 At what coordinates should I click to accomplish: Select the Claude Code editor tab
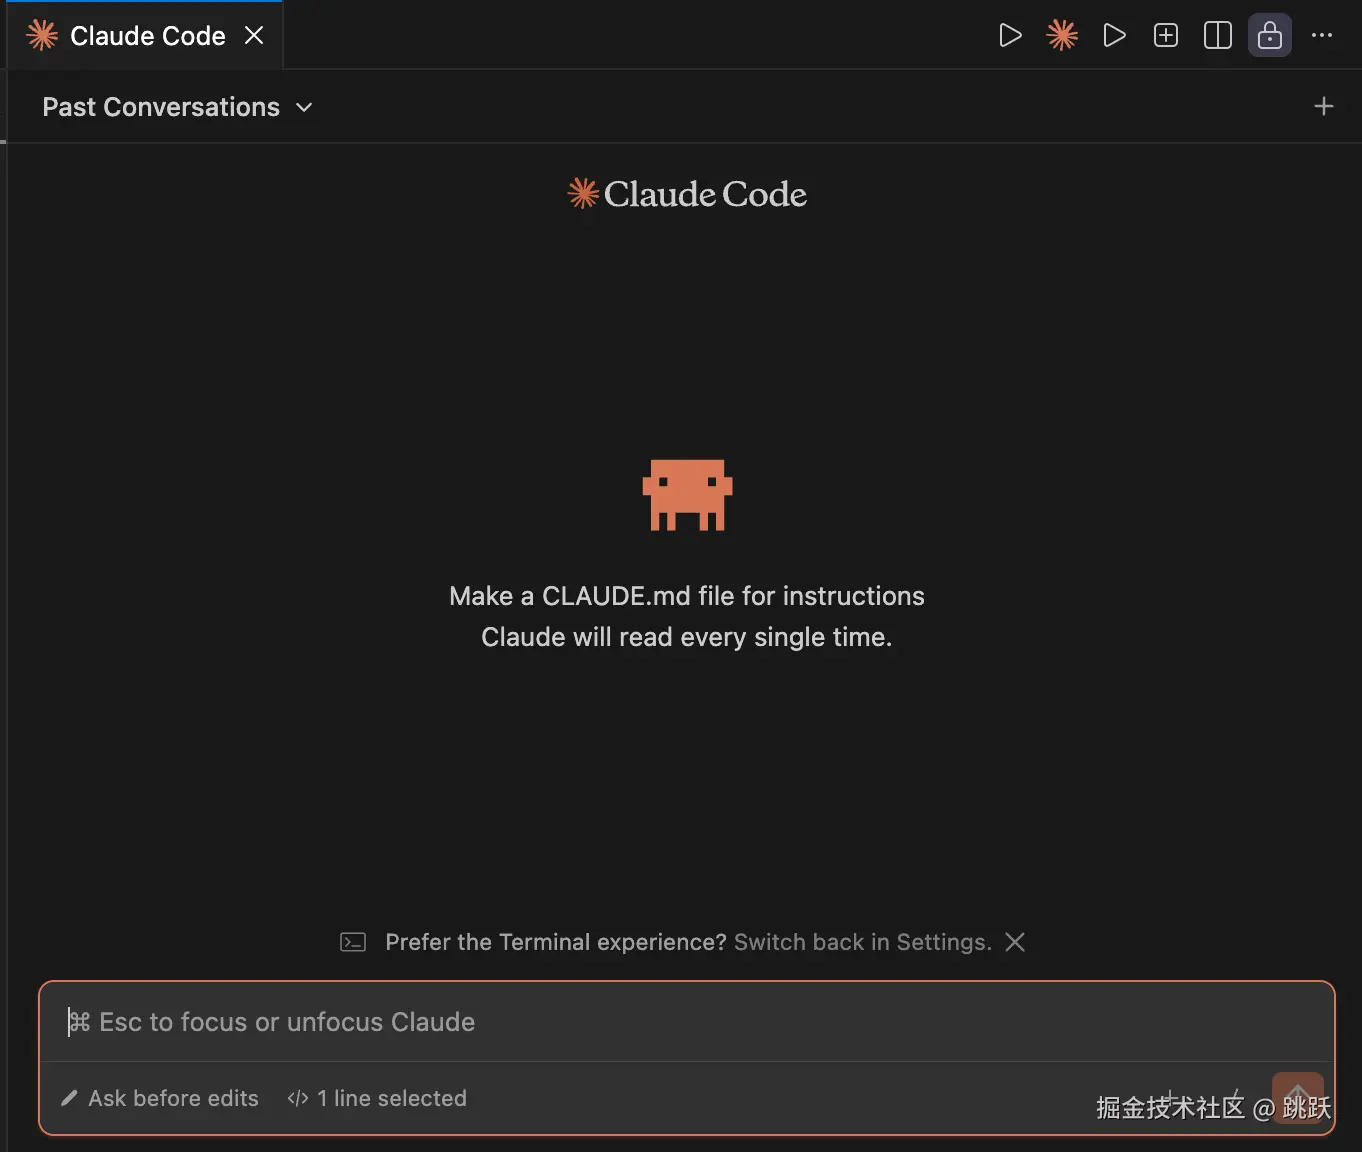(x=145, y=36)
